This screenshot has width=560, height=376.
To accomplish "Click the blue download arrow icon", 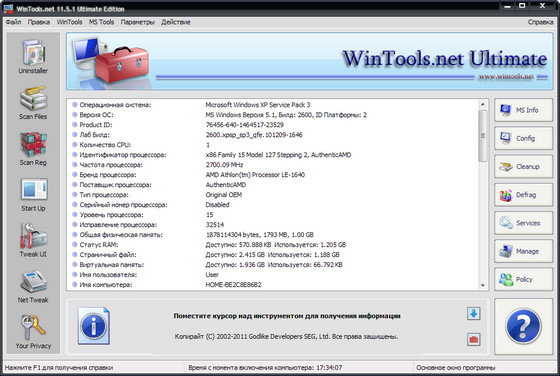I will [474, 314].
